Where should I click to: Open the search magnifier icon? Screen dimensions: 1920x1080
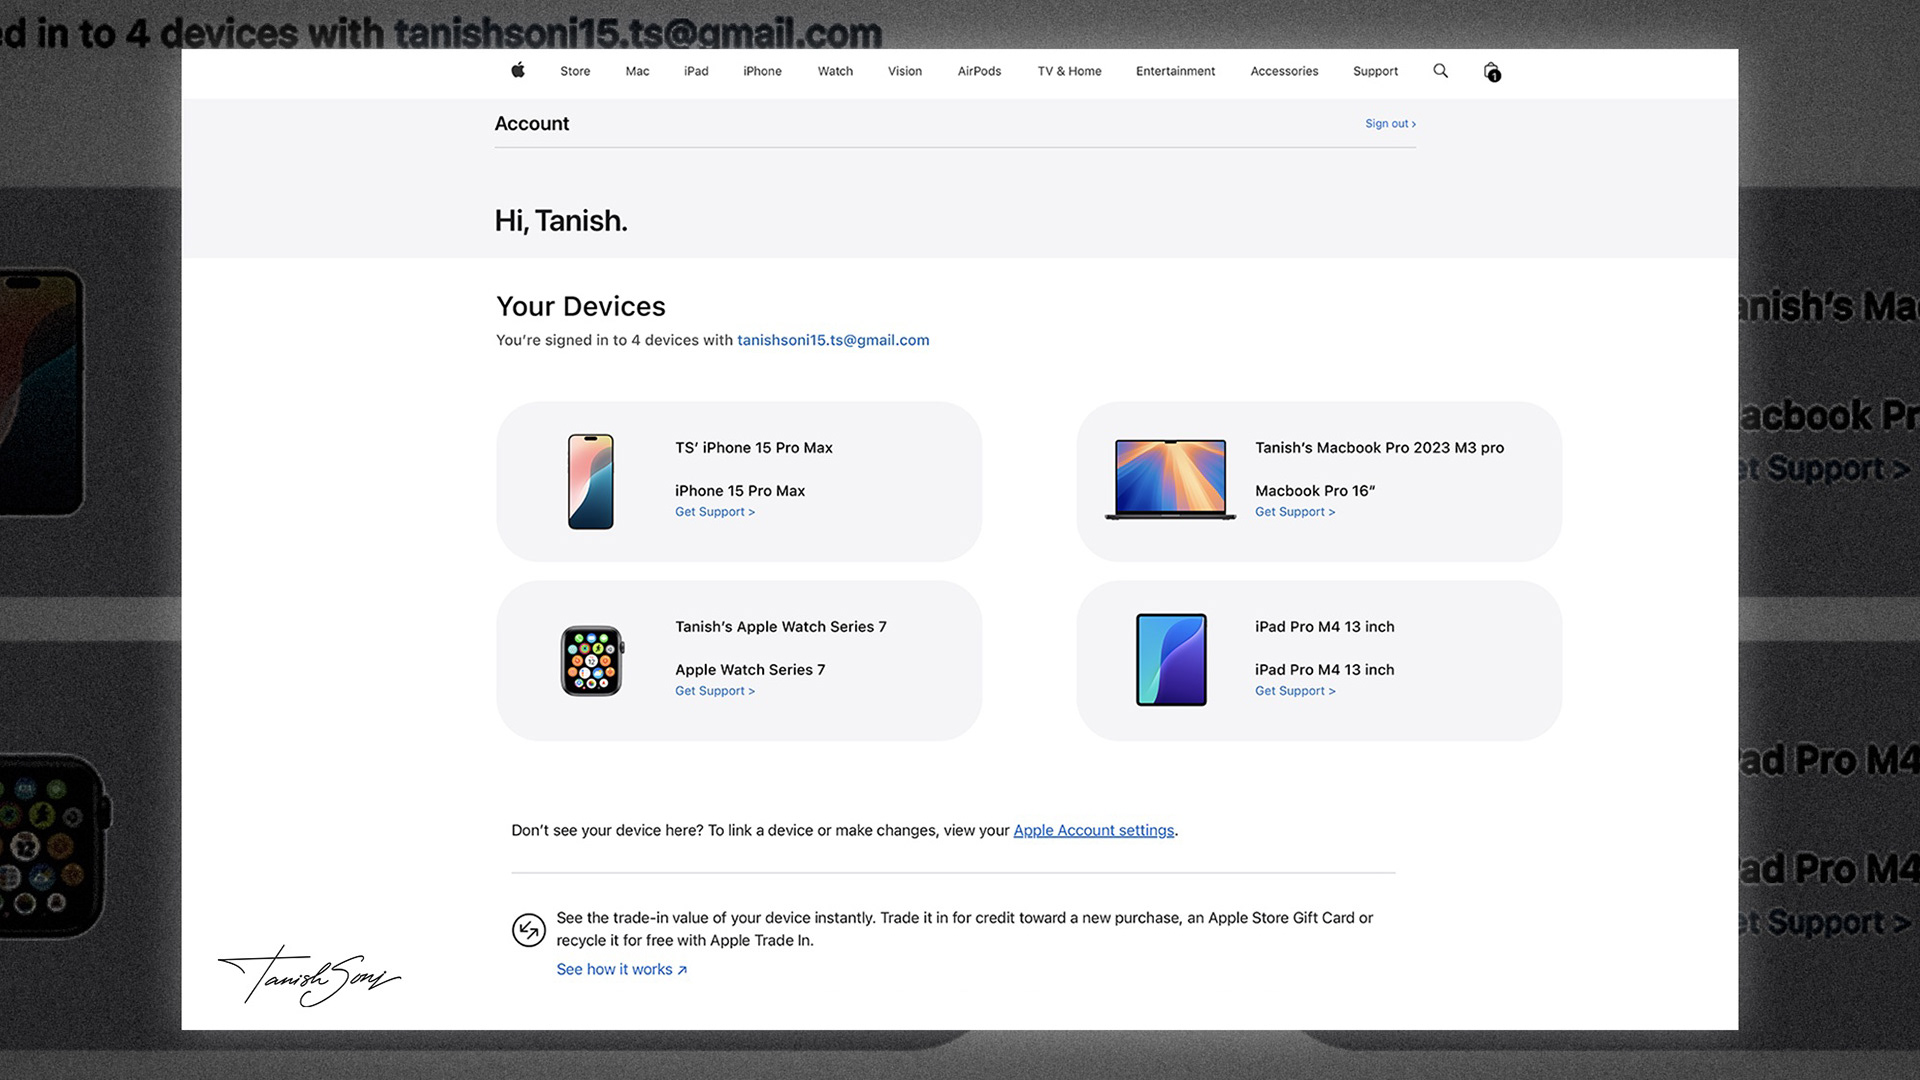[1440, 71]
